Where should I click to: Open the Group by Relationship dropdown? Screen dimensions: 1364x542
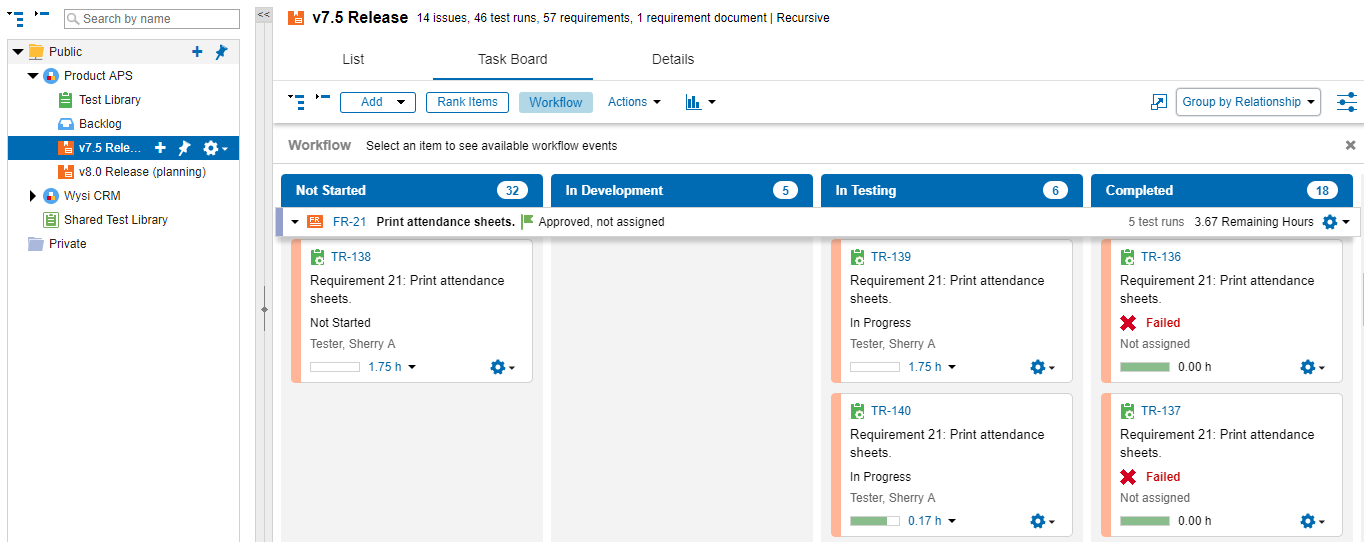(1248, 102)
